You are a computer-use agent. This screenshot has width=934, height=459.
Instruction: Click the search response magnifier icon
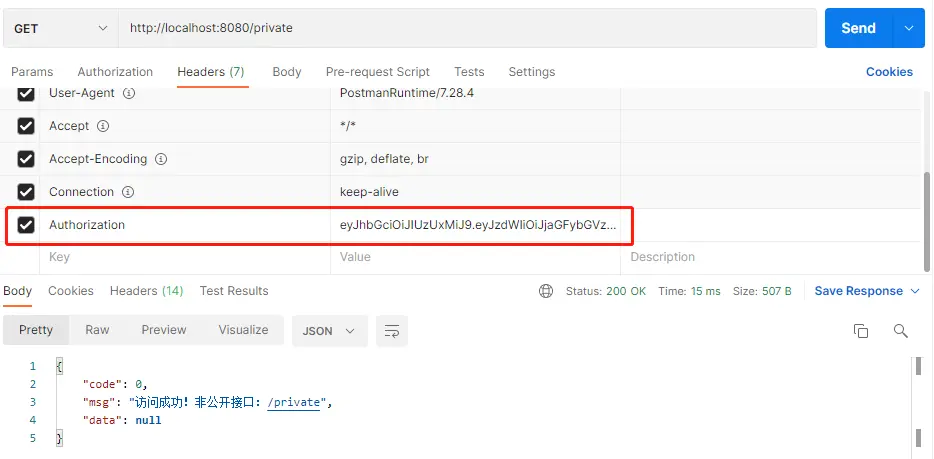point(900,331)
